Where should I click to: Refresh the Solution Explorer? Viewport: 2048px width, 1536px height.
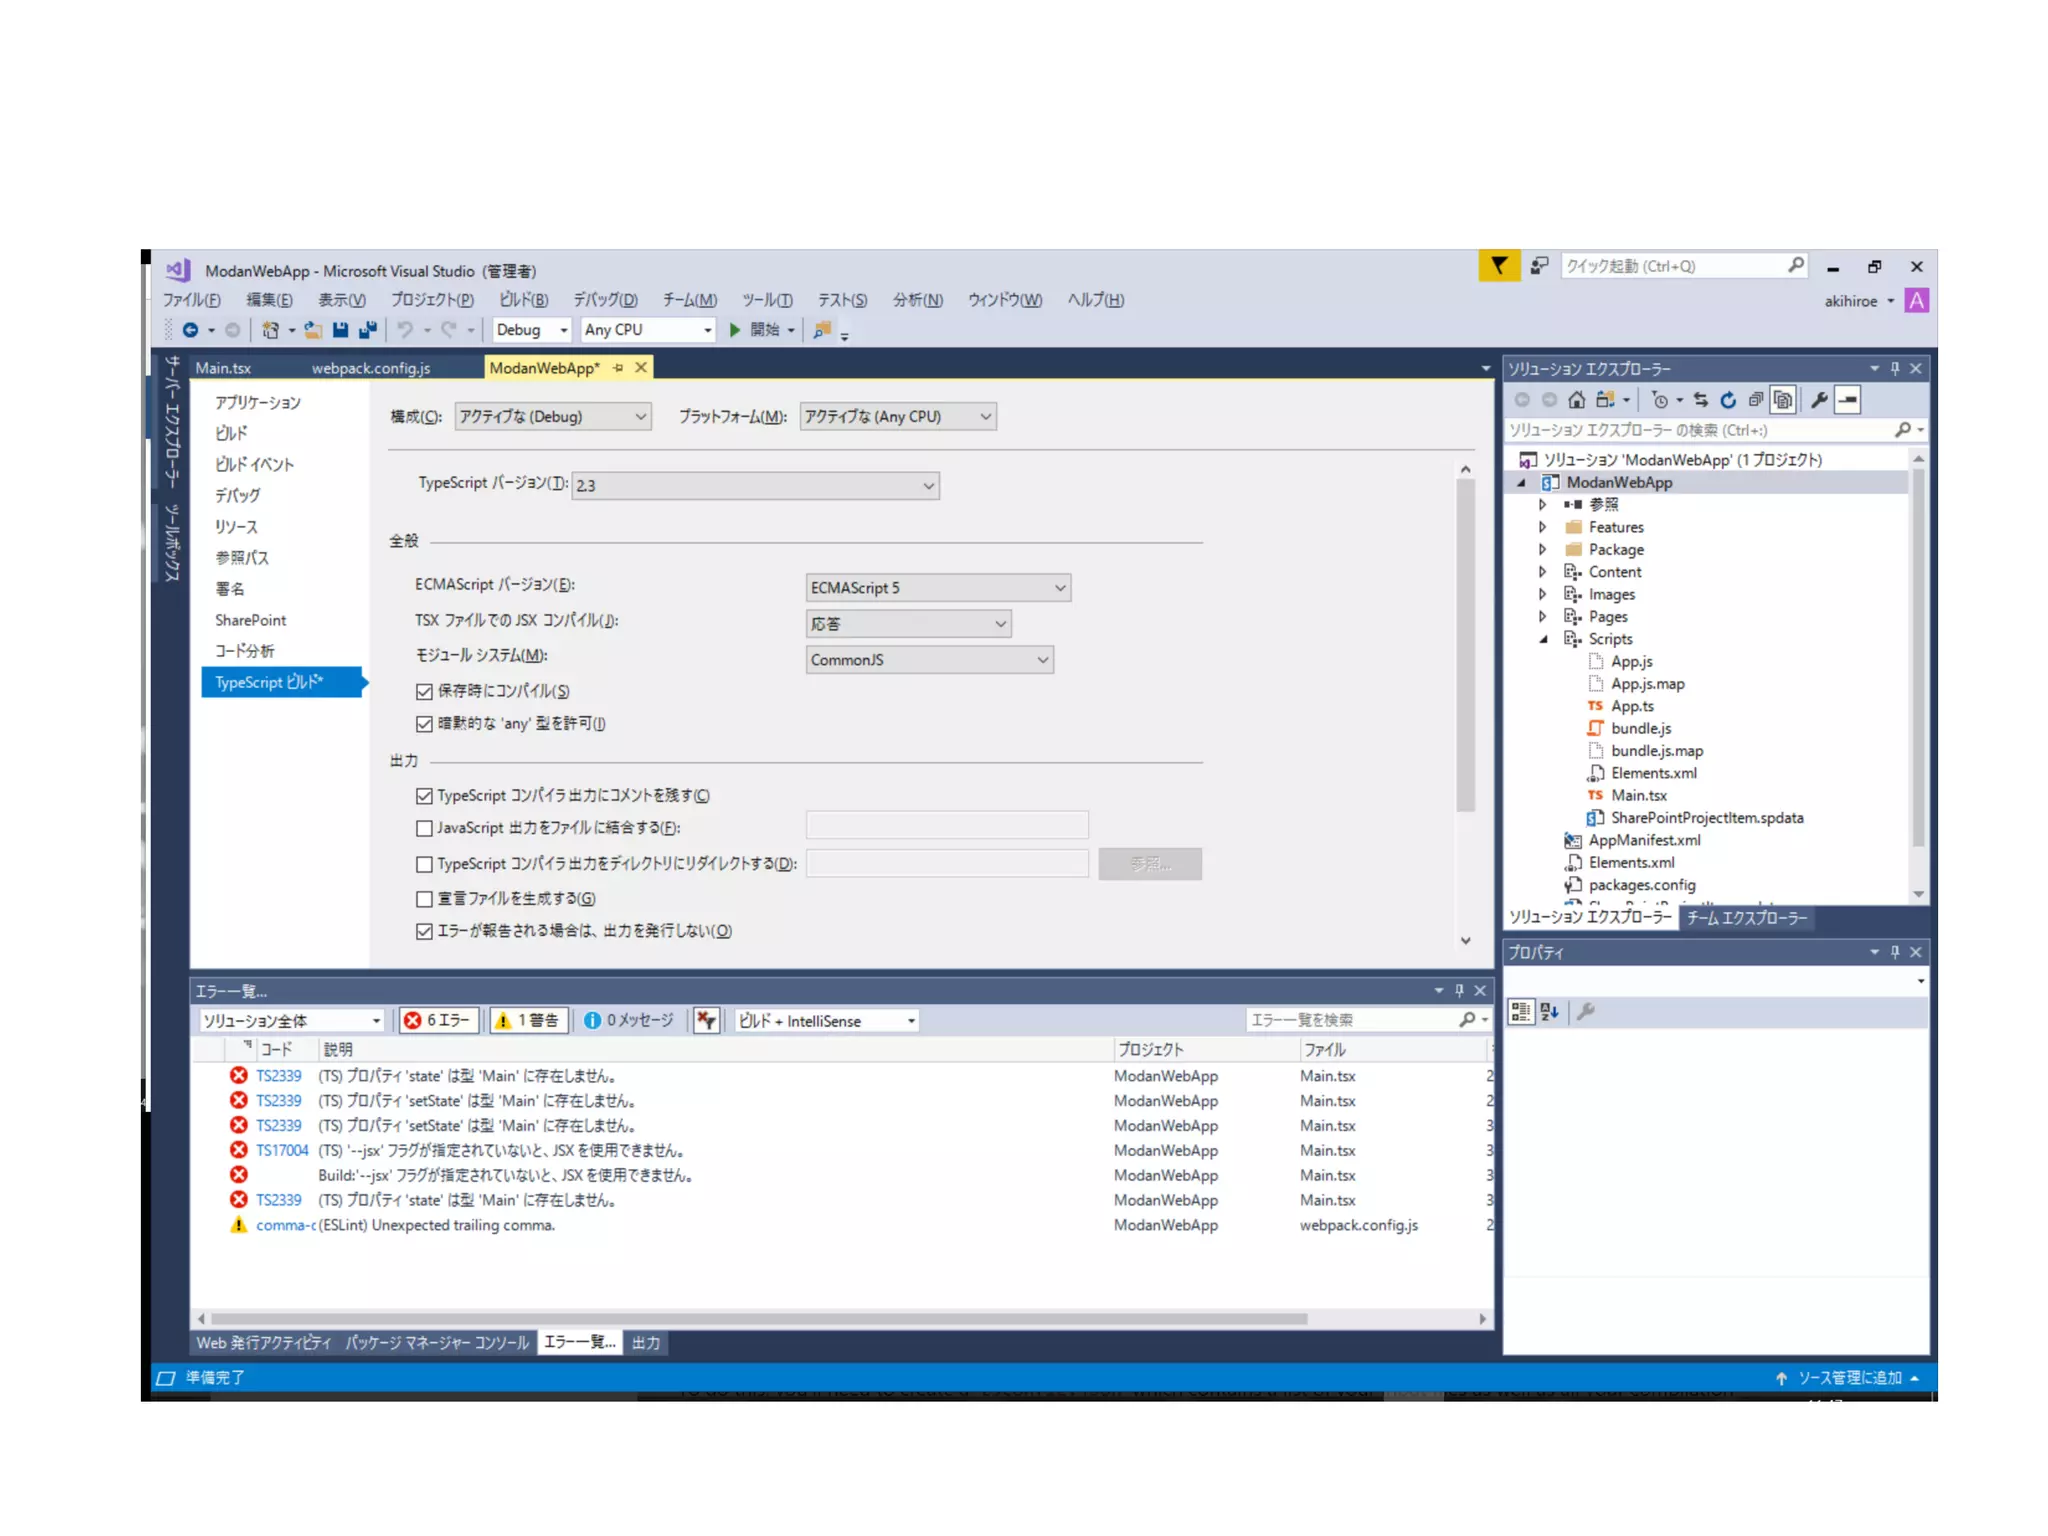[x=1728, y=400]
